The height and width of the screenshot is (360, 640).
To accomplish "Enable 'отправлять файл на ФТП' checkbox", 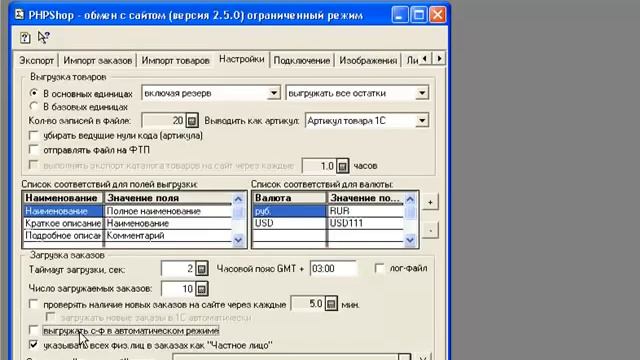I will coord(34,150).
